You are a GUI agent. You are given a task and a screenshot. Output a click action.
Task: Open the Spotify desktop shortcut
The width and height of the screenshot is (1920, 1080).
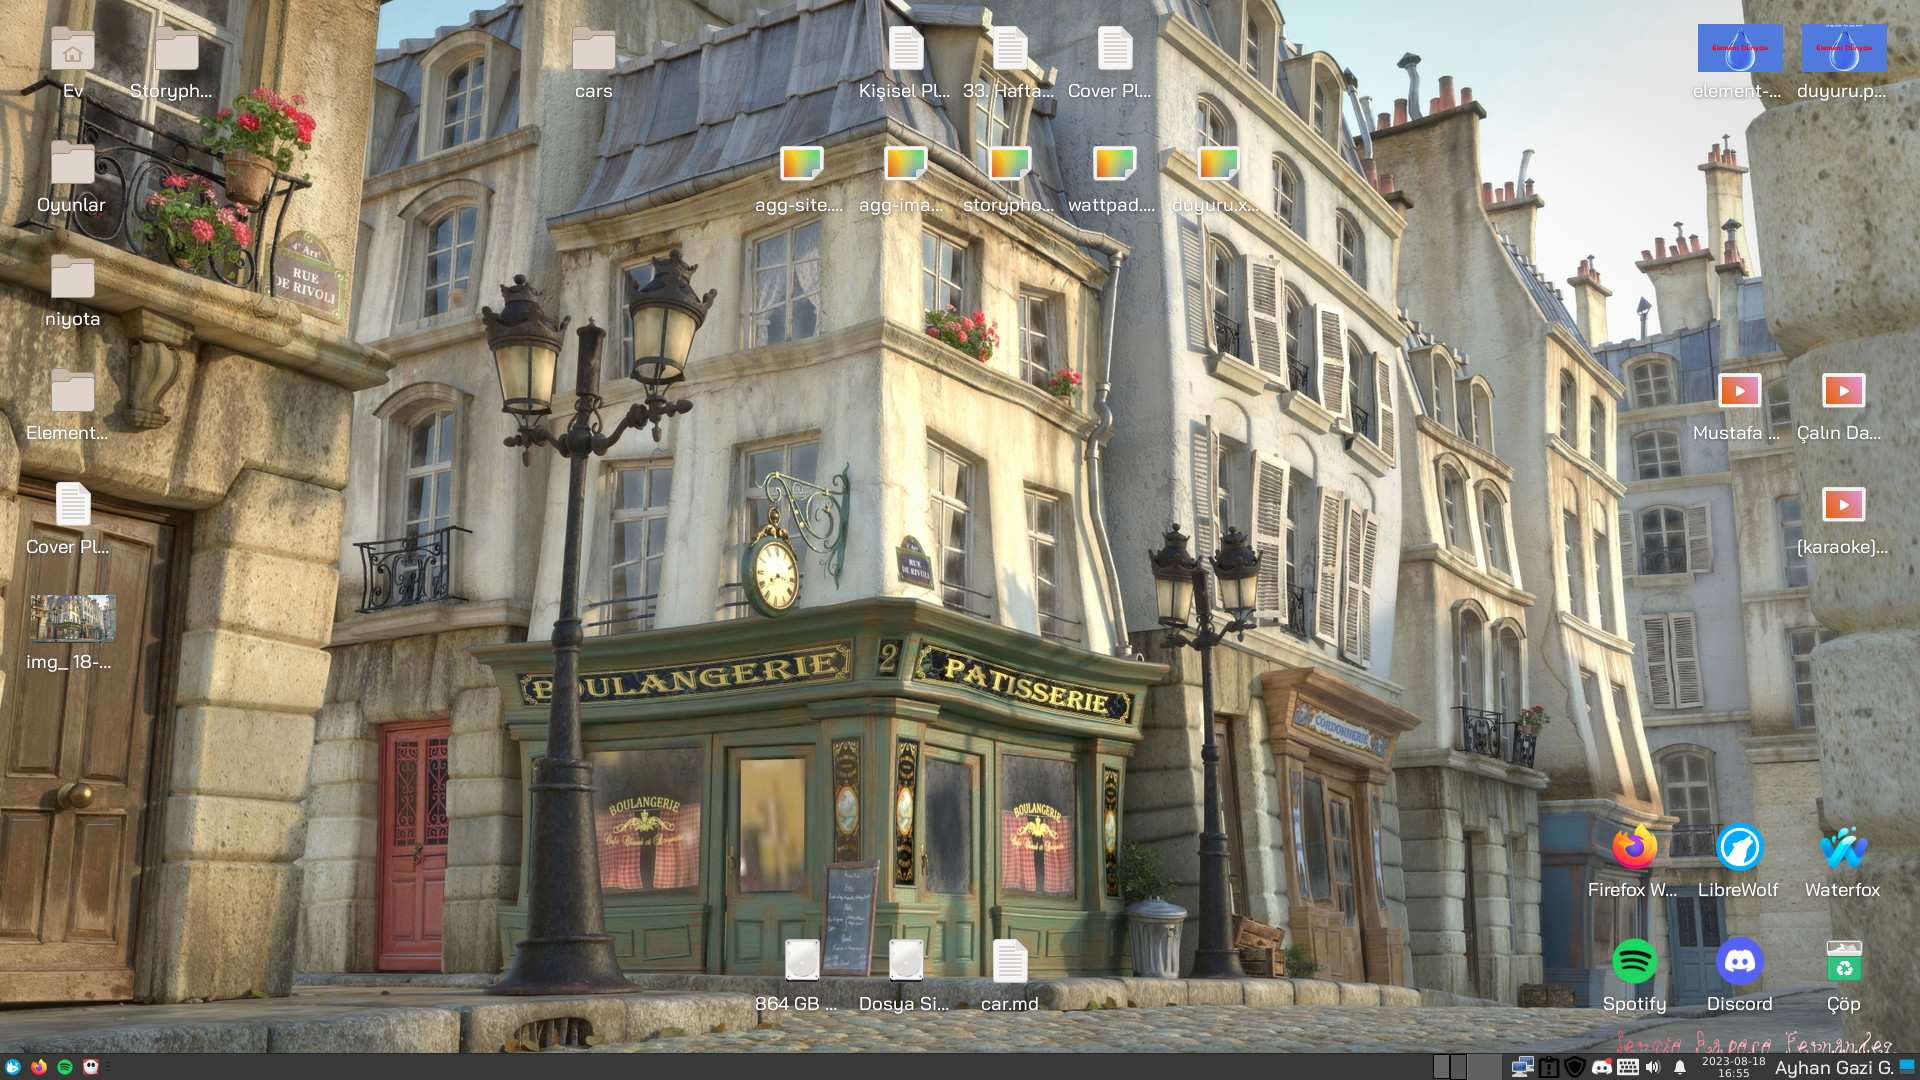1634,962
